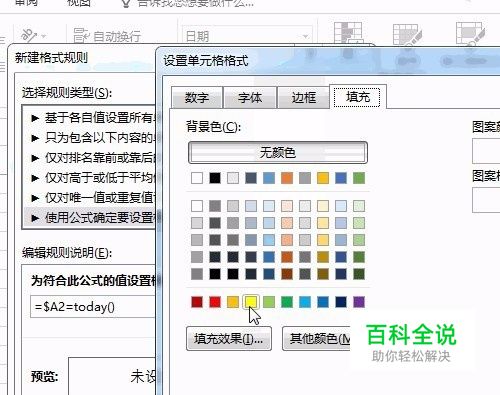Open 其他颜色 button

[317, 339]
